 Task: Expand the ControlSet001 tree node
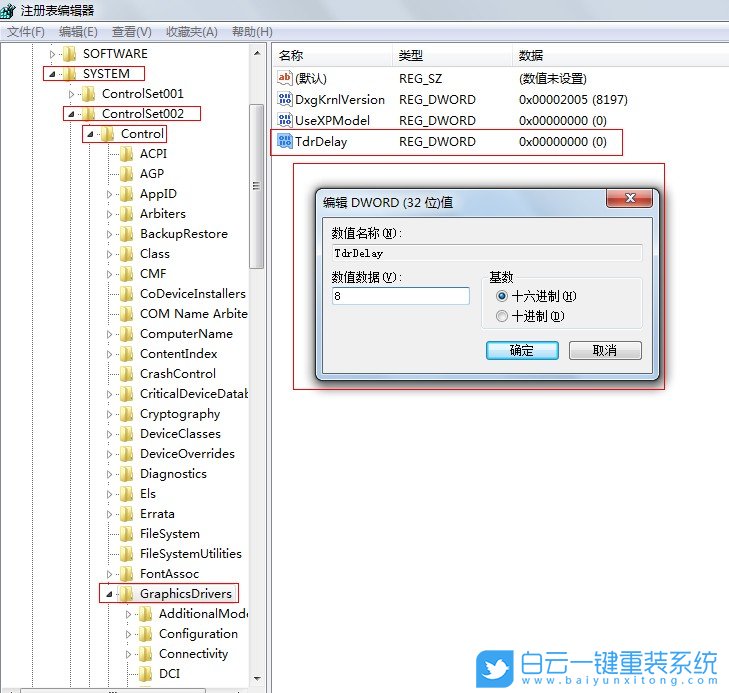[71, 94]
